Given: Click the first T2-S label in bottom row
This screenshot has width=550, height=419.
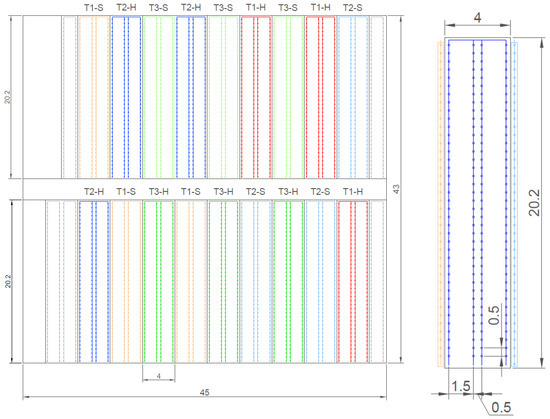Looking at the screenshot, I should [x=256, y=192].
